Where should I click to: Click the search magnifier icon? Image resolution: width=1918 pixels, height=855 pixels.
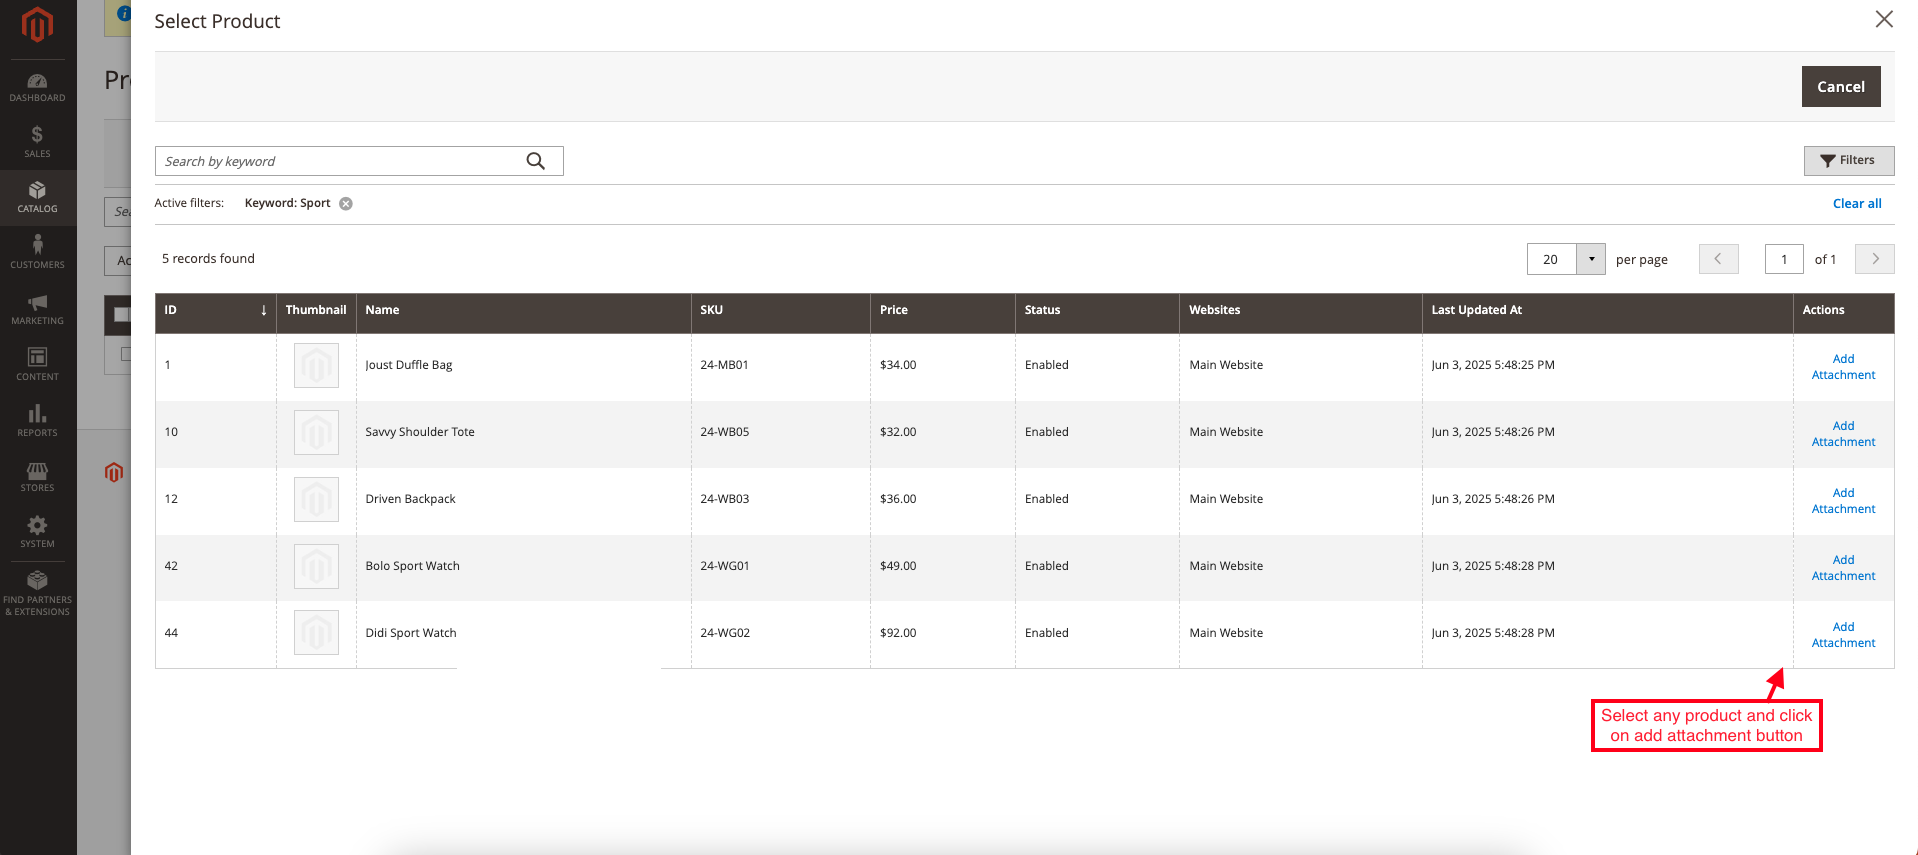click(x=536, y=161)
